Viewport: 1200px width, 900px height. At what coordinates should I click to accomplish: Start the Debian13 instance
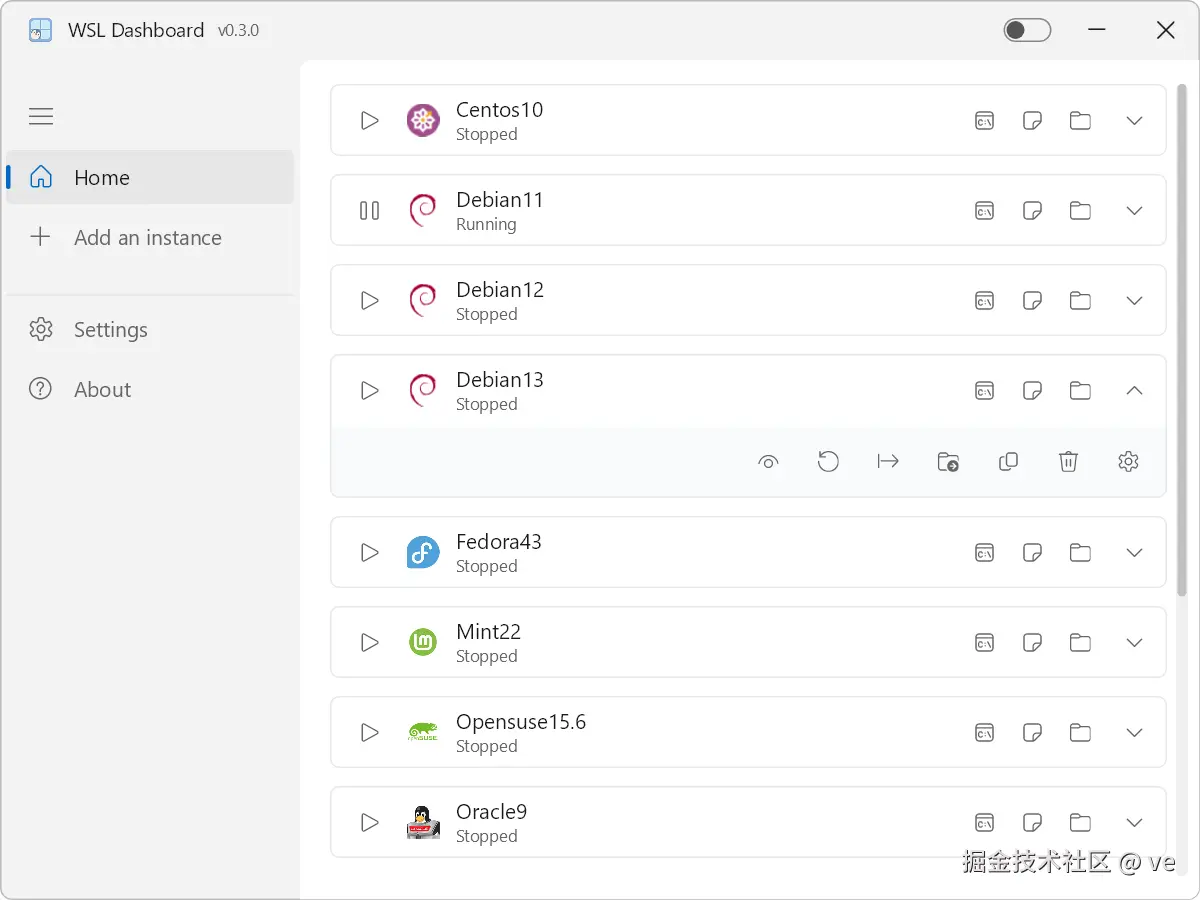(370, 391)
